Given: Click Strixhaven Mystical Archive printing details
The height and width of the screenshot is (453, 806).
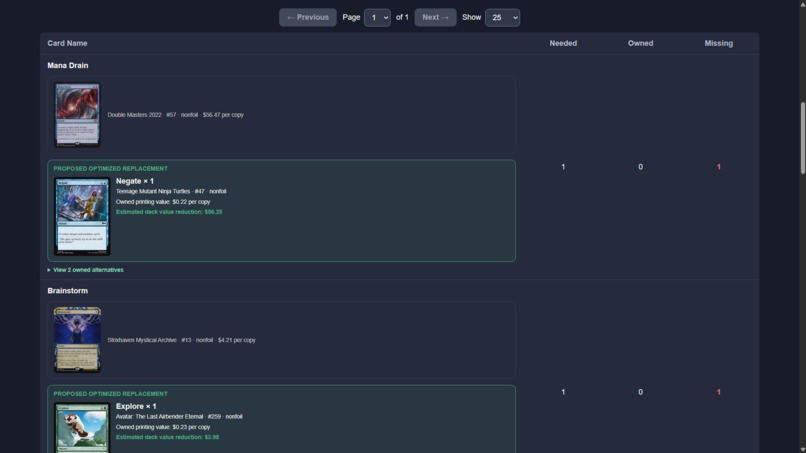Looking at the screenshot, I should click(x=181, y=340).
